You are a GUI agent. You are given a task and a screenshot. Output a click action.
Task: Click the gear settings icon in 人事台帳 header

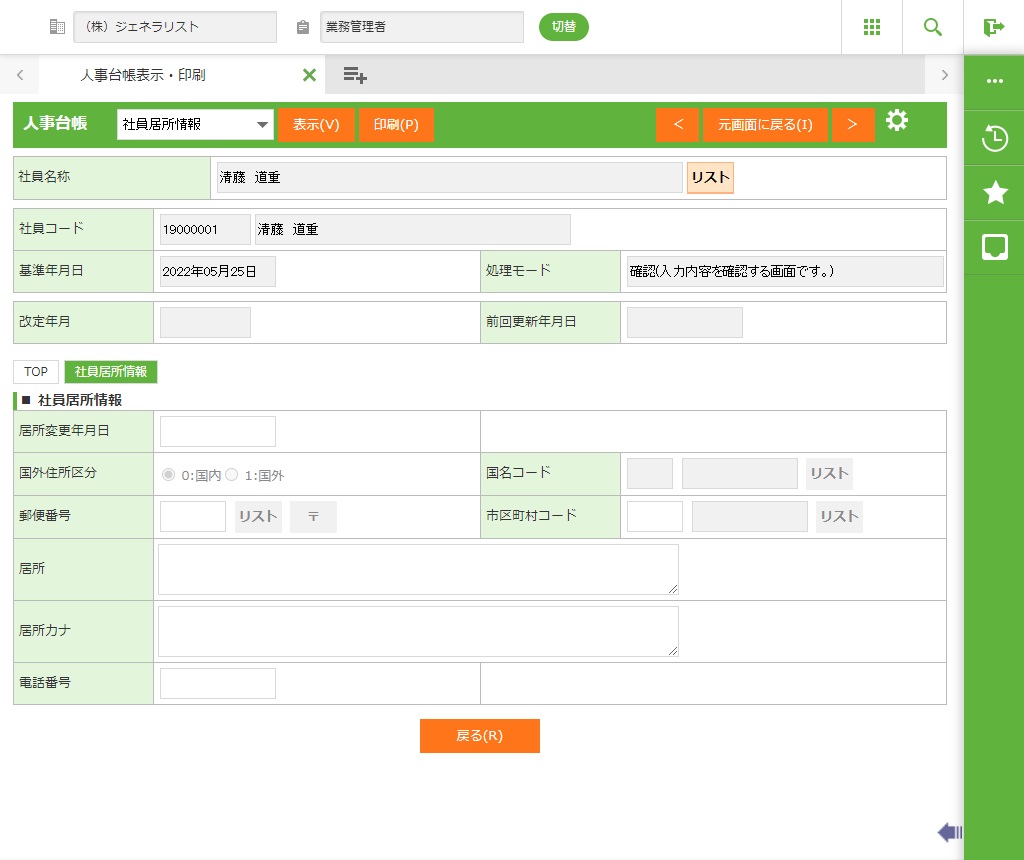(x=897, y=122)
